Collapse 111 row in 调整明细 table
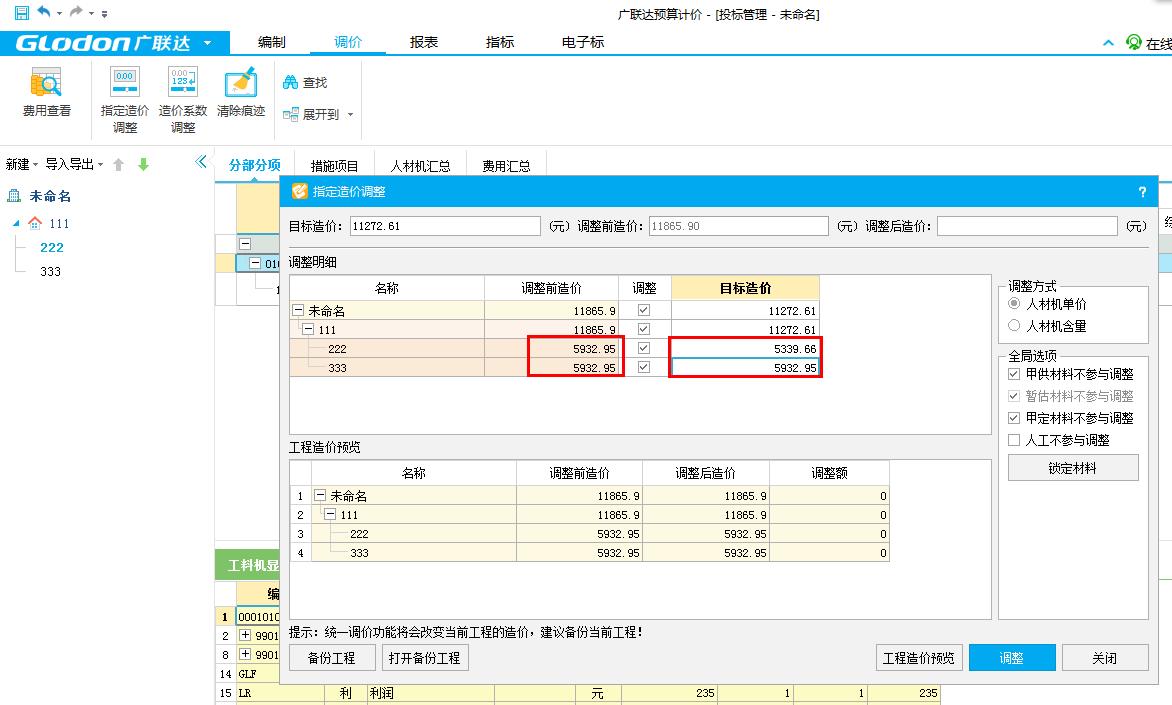1172x705 pixels. click(x=308, y=329)
